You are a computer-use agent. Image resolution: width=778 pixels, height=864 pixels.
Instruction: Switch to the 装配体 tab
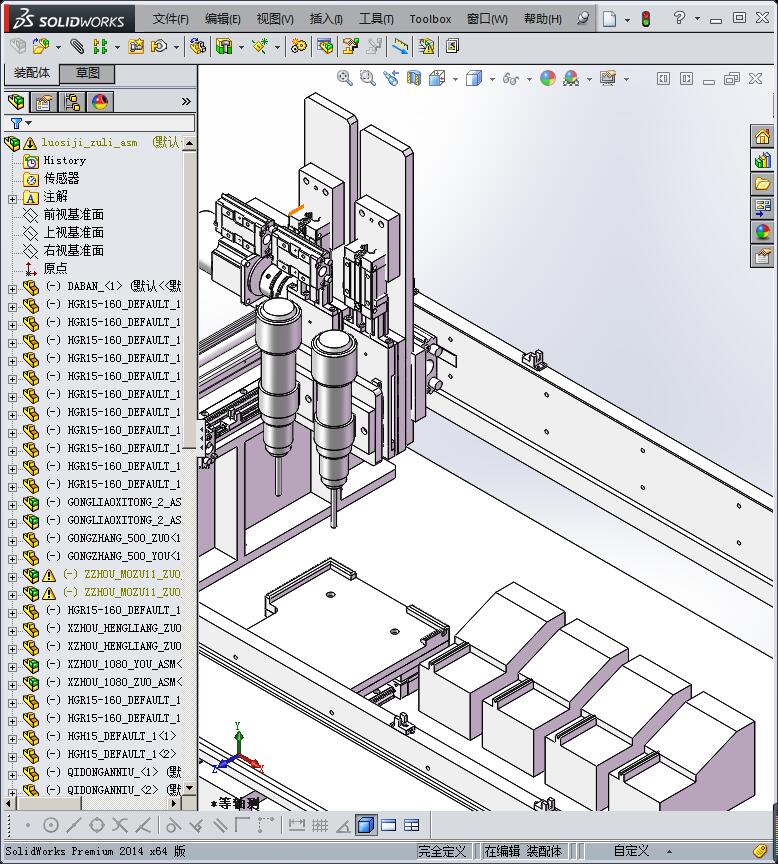31,73
